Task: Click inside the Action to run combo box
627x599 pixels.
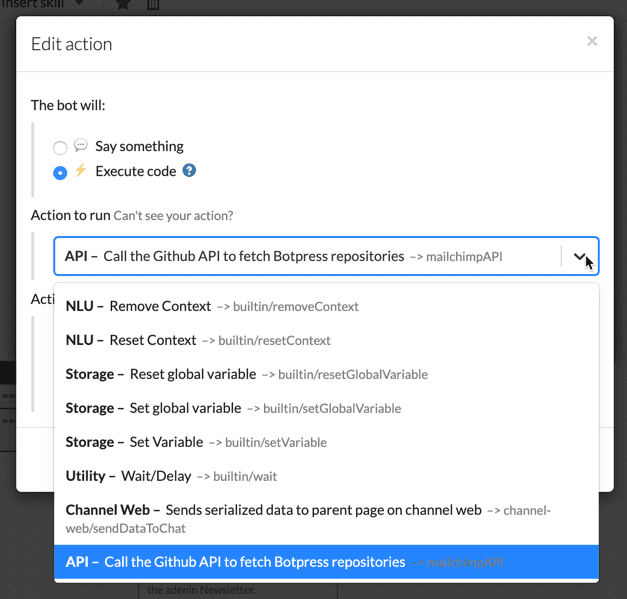Action: (326, 256)
